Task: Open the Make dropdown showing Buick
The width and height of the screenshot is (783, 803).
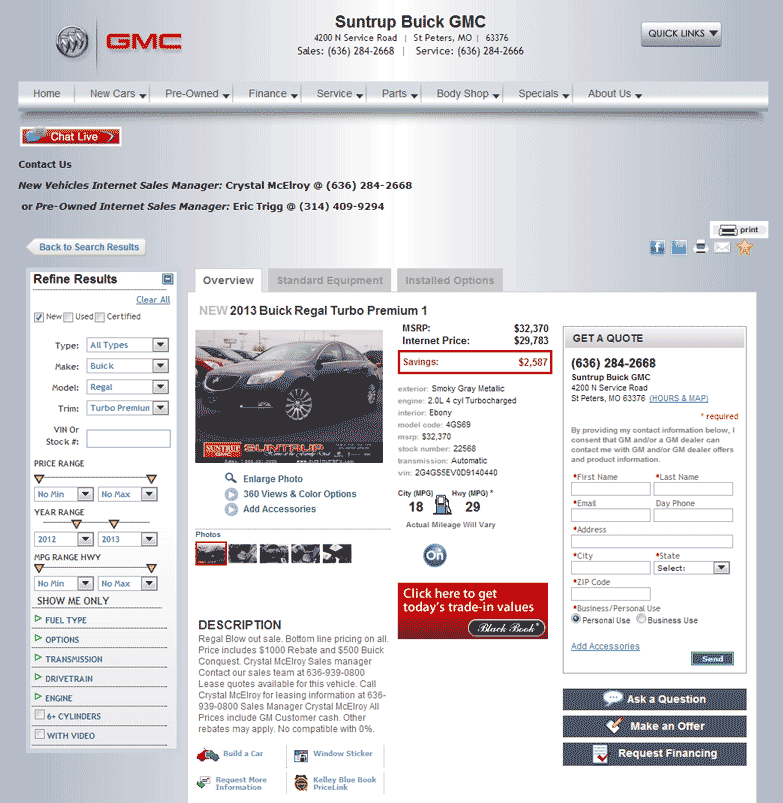Action: point(128,366)
